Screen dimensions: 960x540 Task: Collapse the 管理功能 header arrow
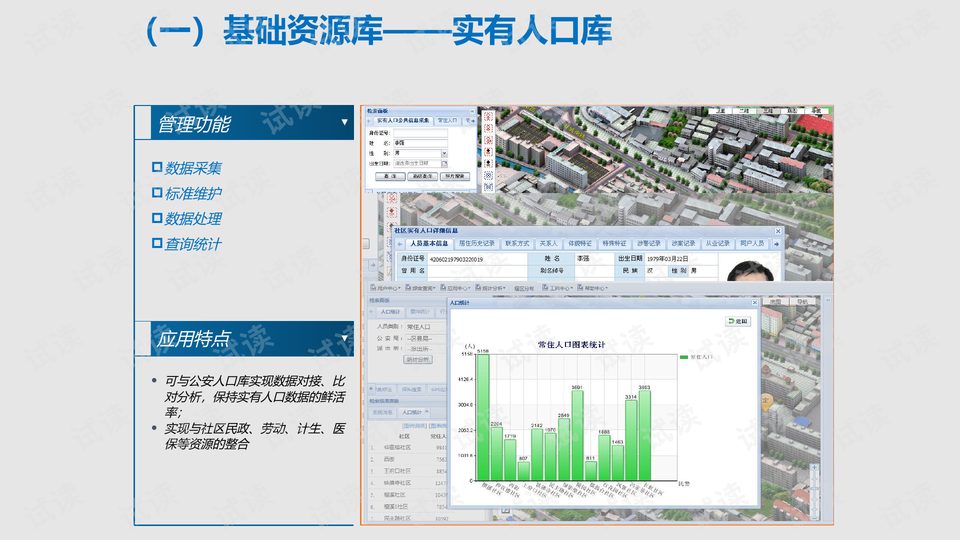coord(344,123)
